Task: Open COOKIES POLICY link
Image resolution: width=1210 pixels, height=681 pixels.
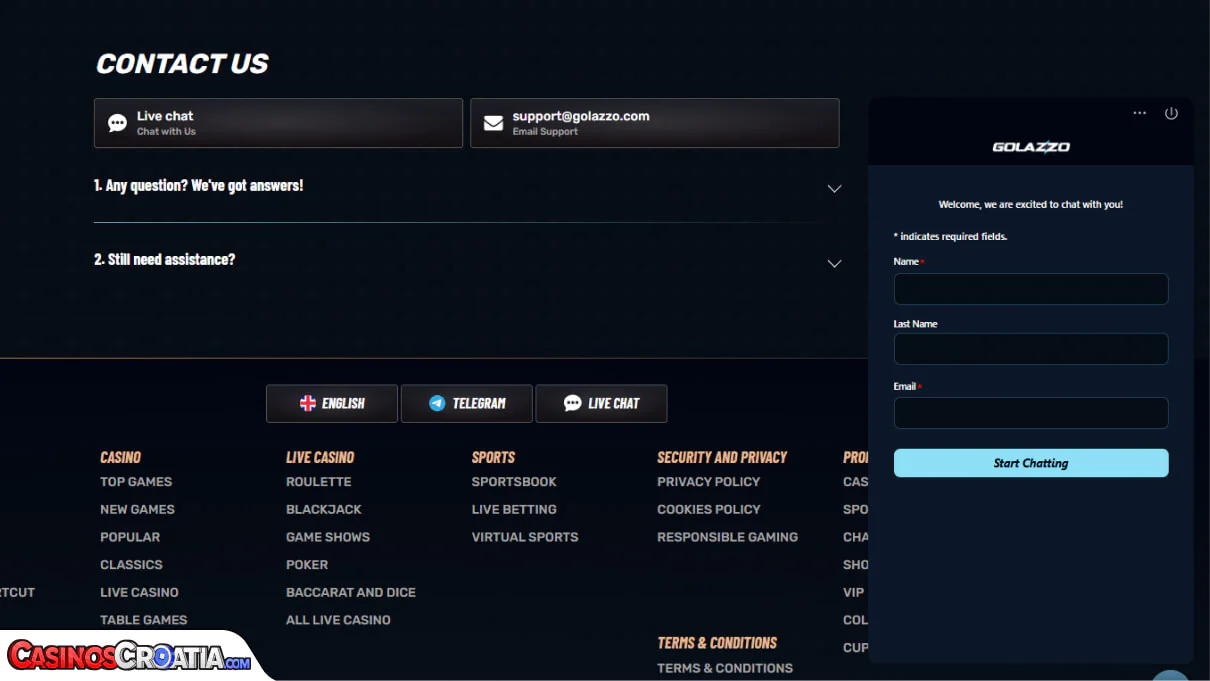Action: point(709,509)
